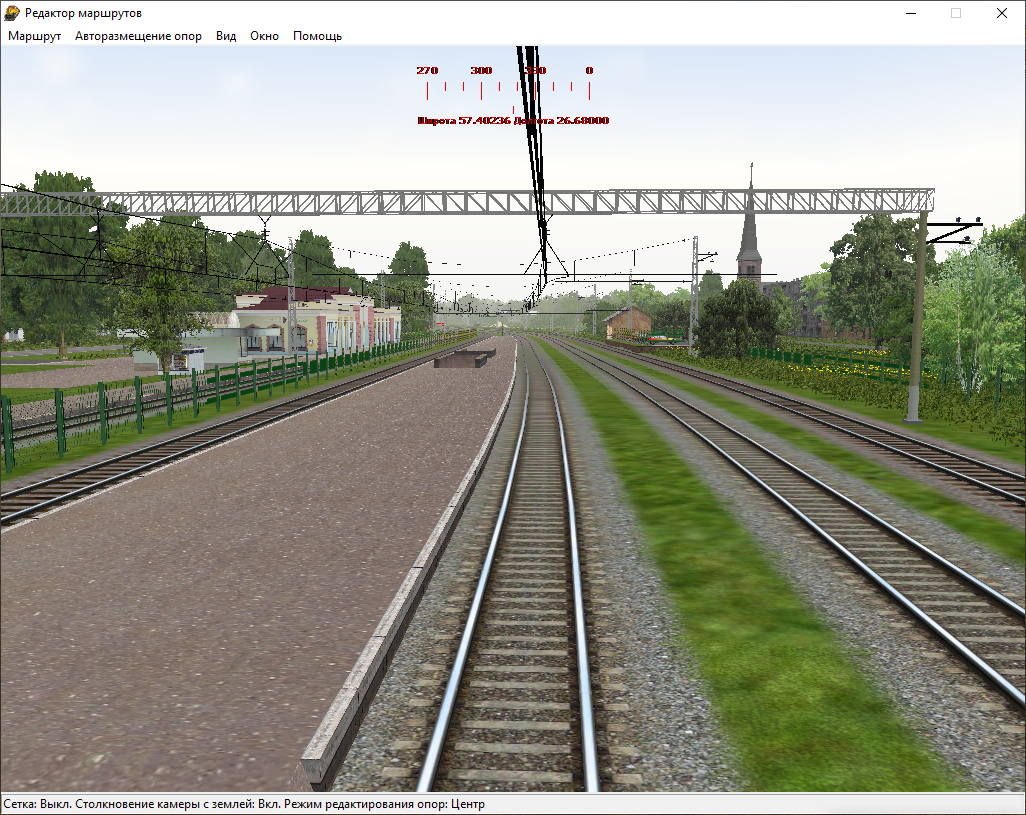Click the latitude and longitude readout
The image size is (1026, 815).
pos(513,121)
